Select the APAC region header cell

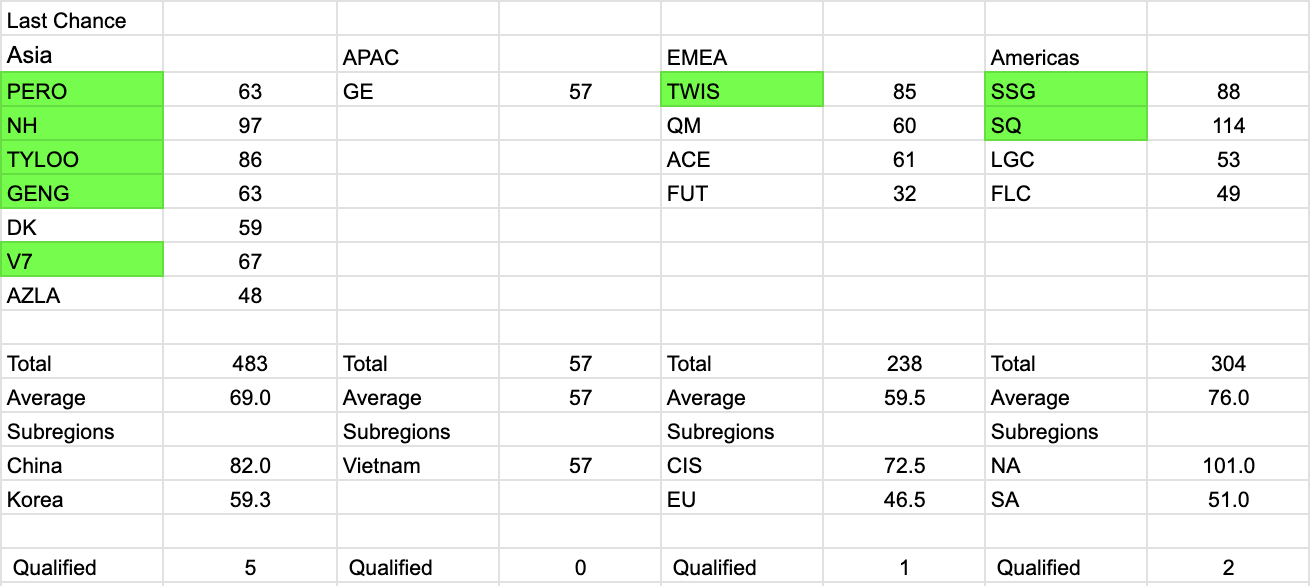coord(418,58)
